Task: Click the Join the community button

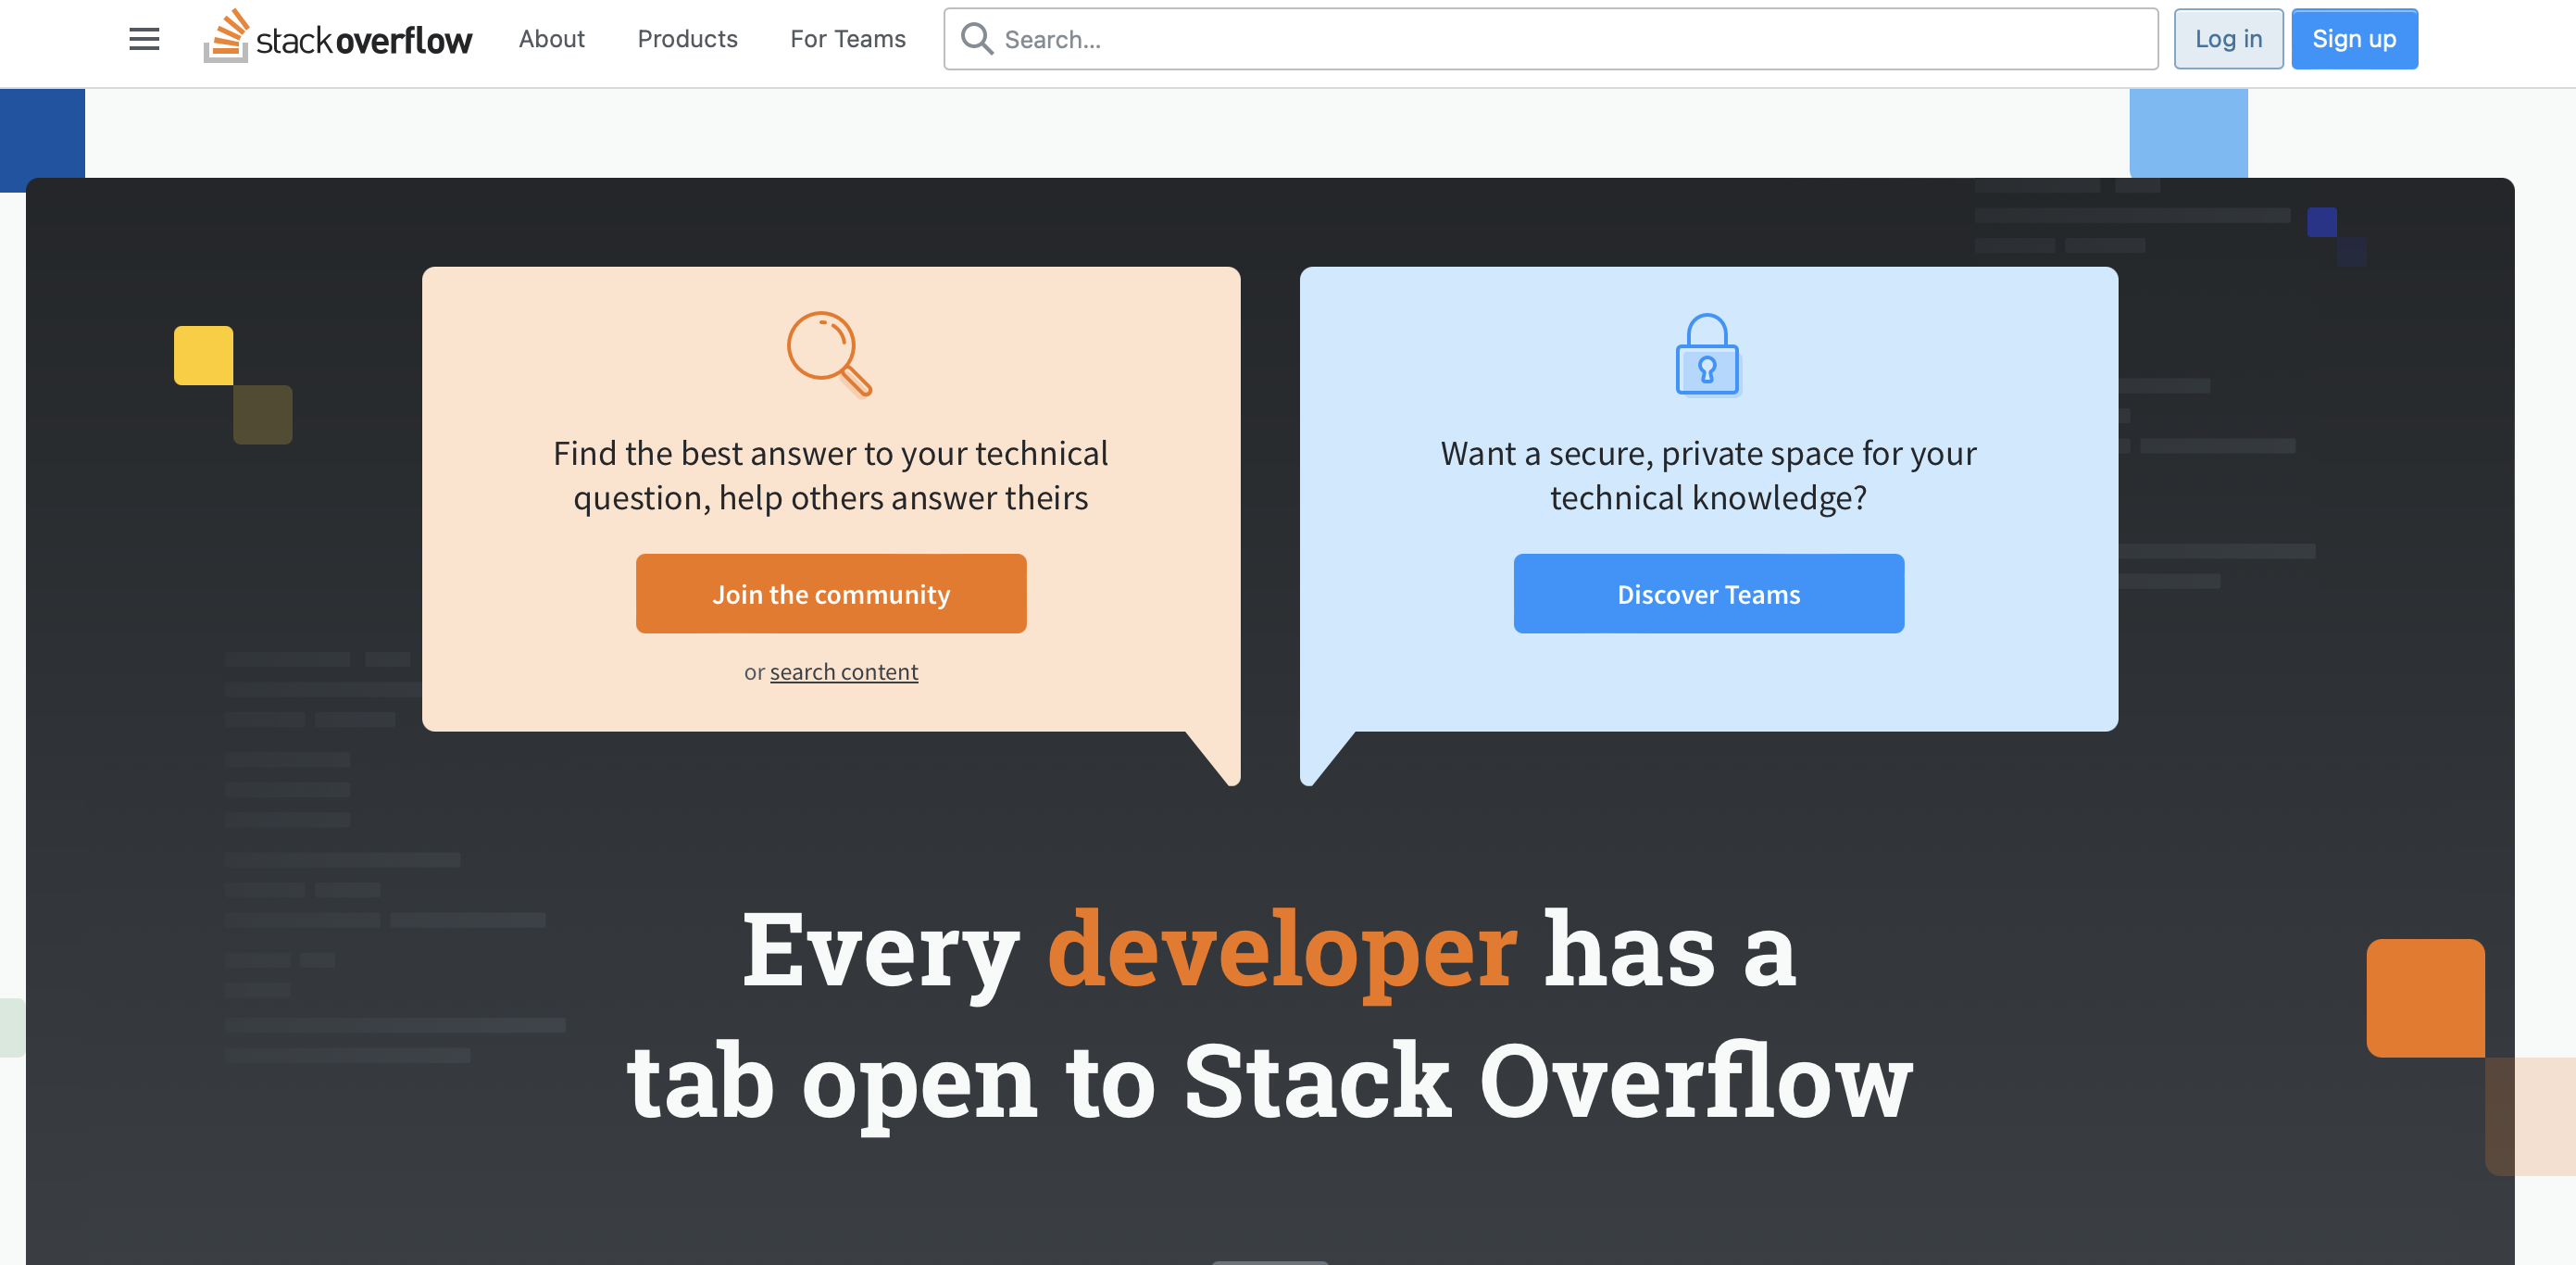Action: coord(830,592)
